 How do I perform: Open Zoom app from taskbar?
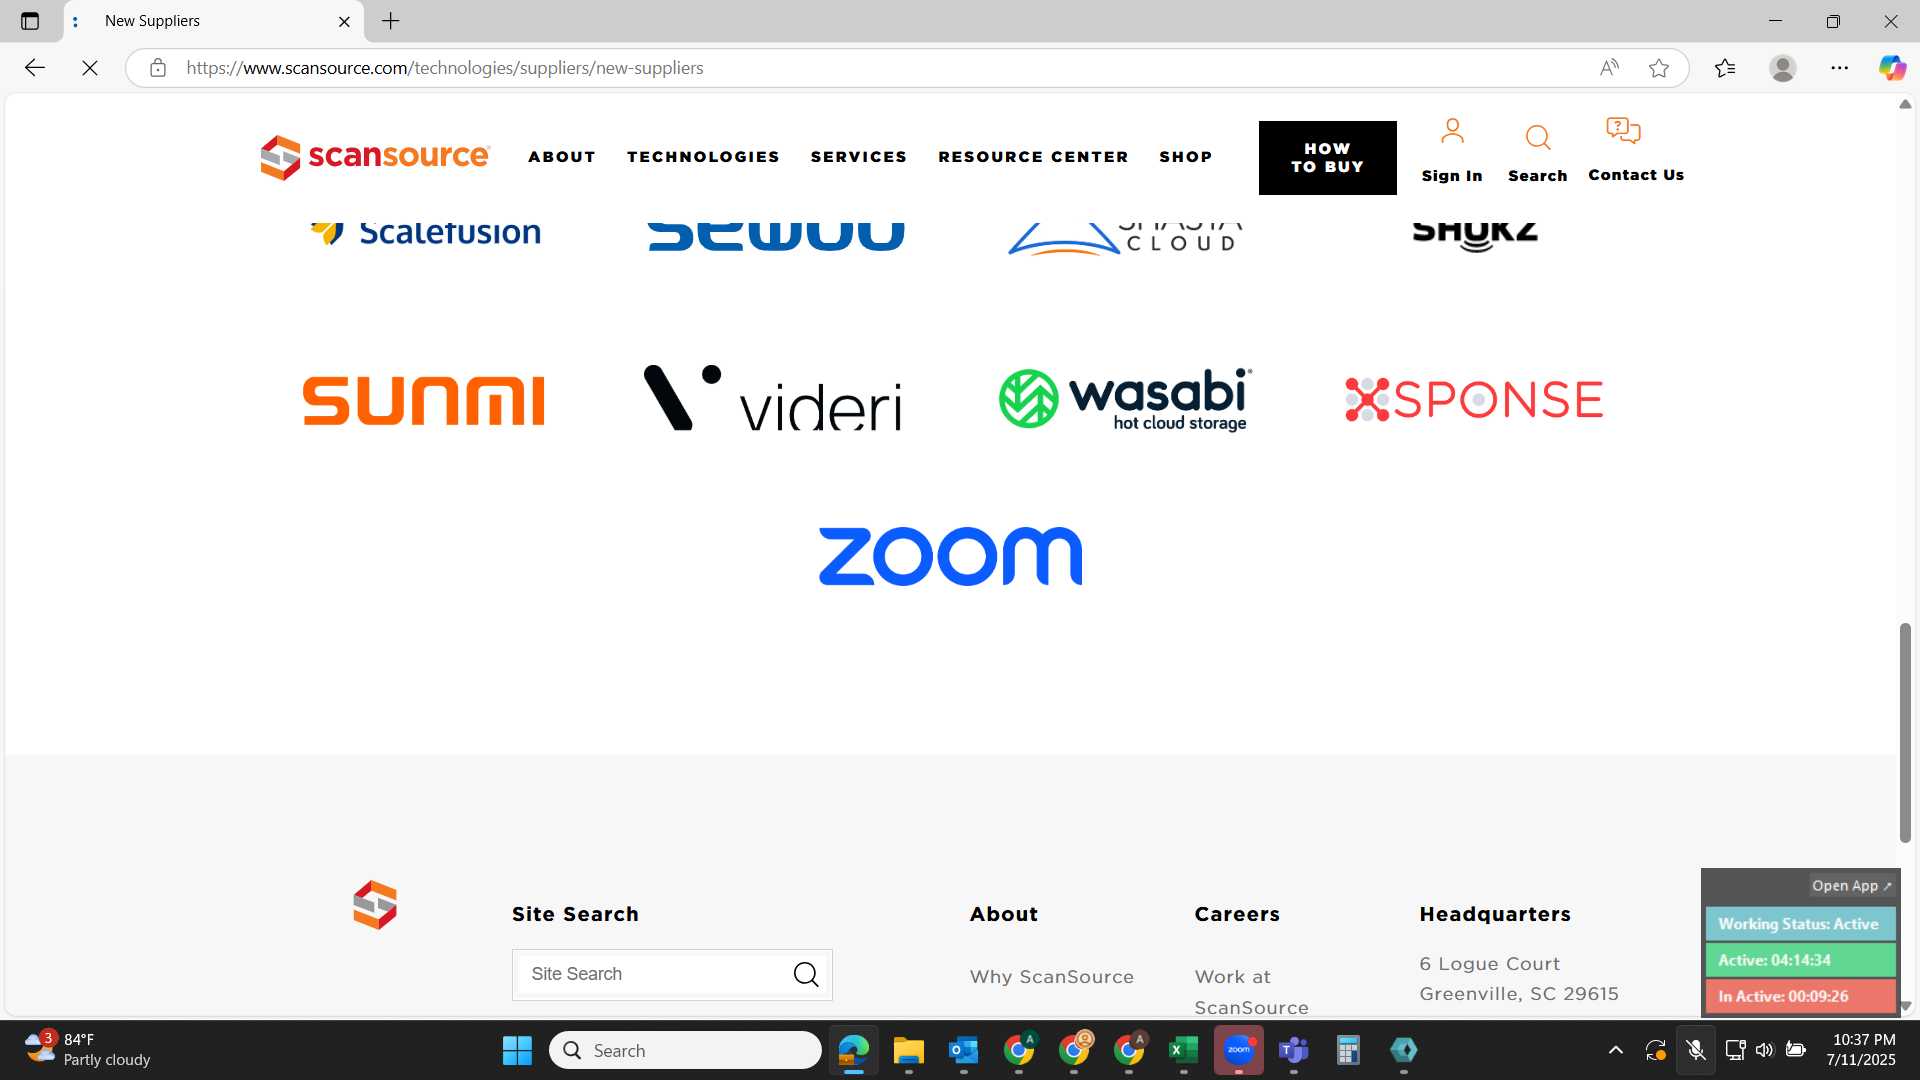tap(1239, 1050)
